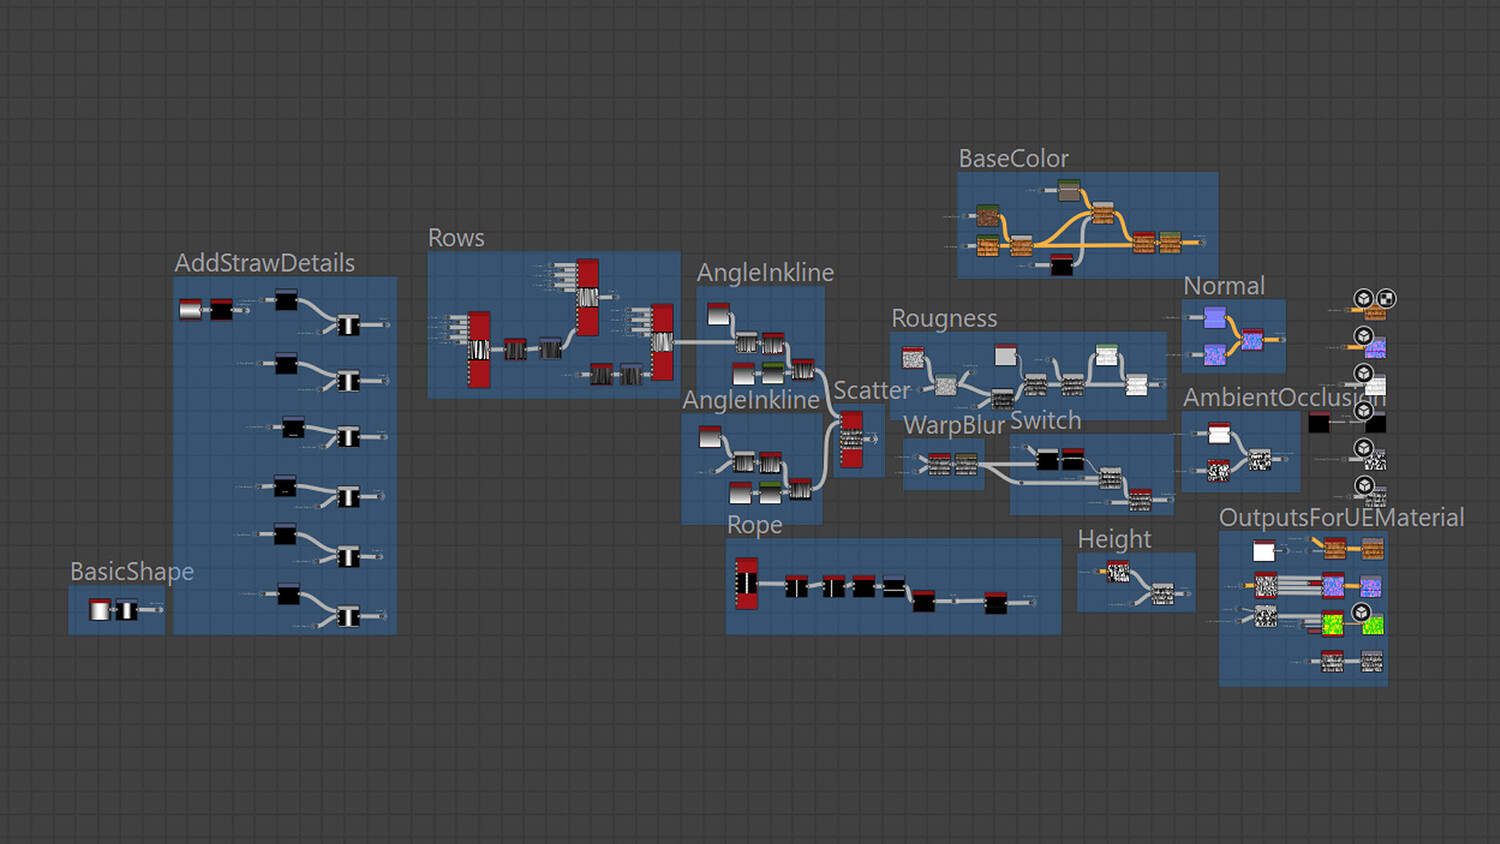The image size is (1500, 844).
Task: Click the Scatter frame label
Action: [872, 390]
